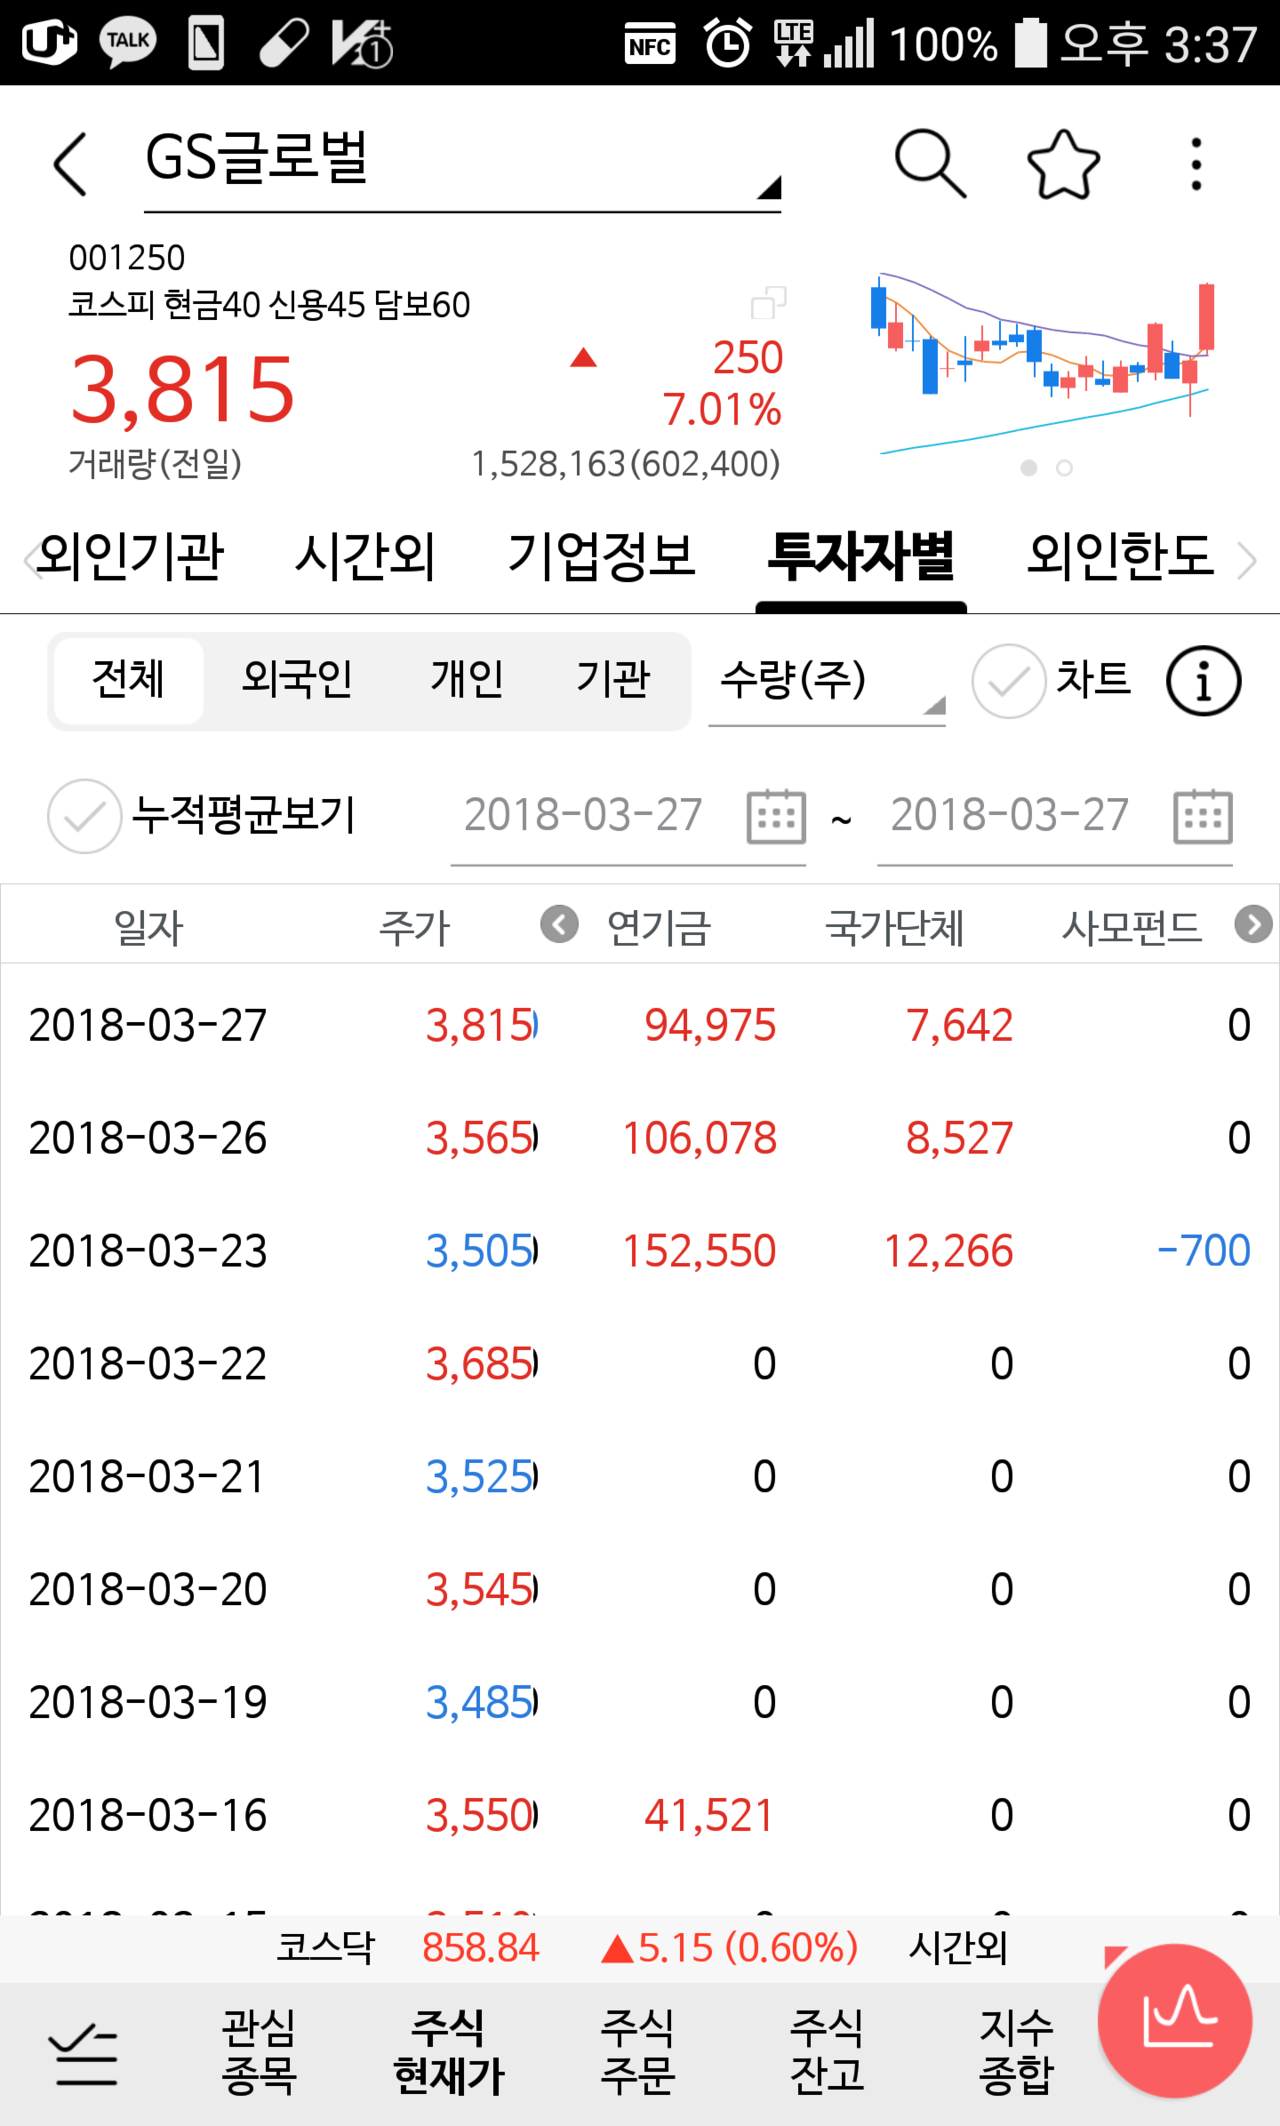
Task: Open the red floating chart button
Action: pyautogui.click(x=1175, y=2020)
